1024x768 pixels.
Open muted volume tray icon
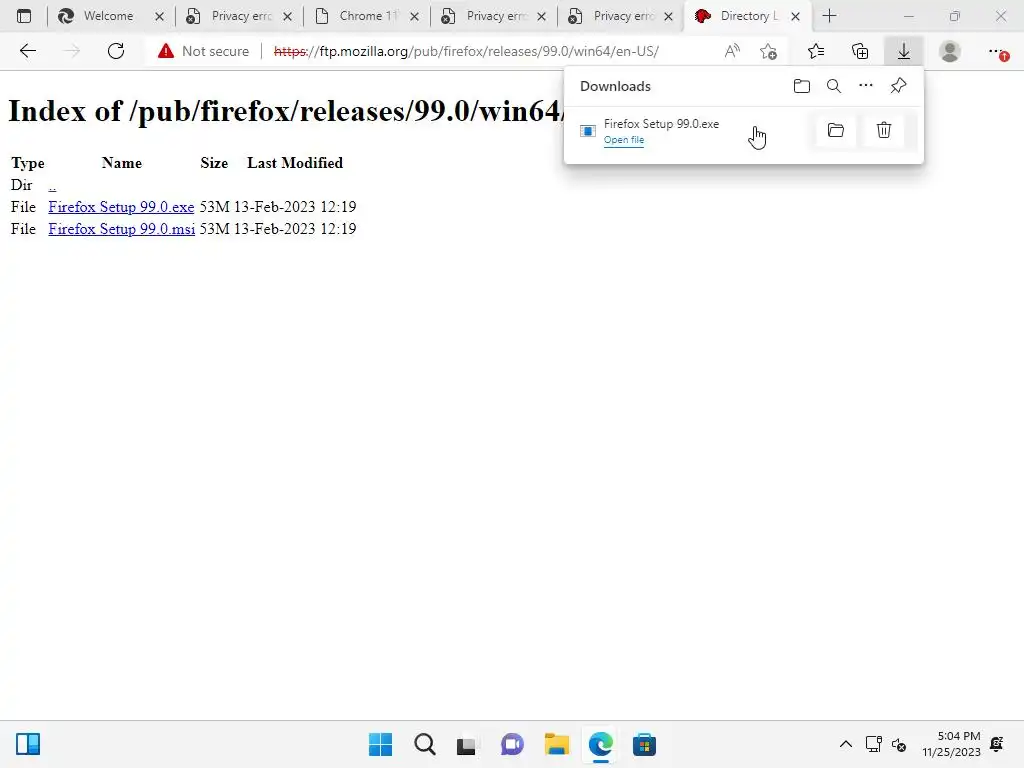pyautogui.click(x=899, y=744)
